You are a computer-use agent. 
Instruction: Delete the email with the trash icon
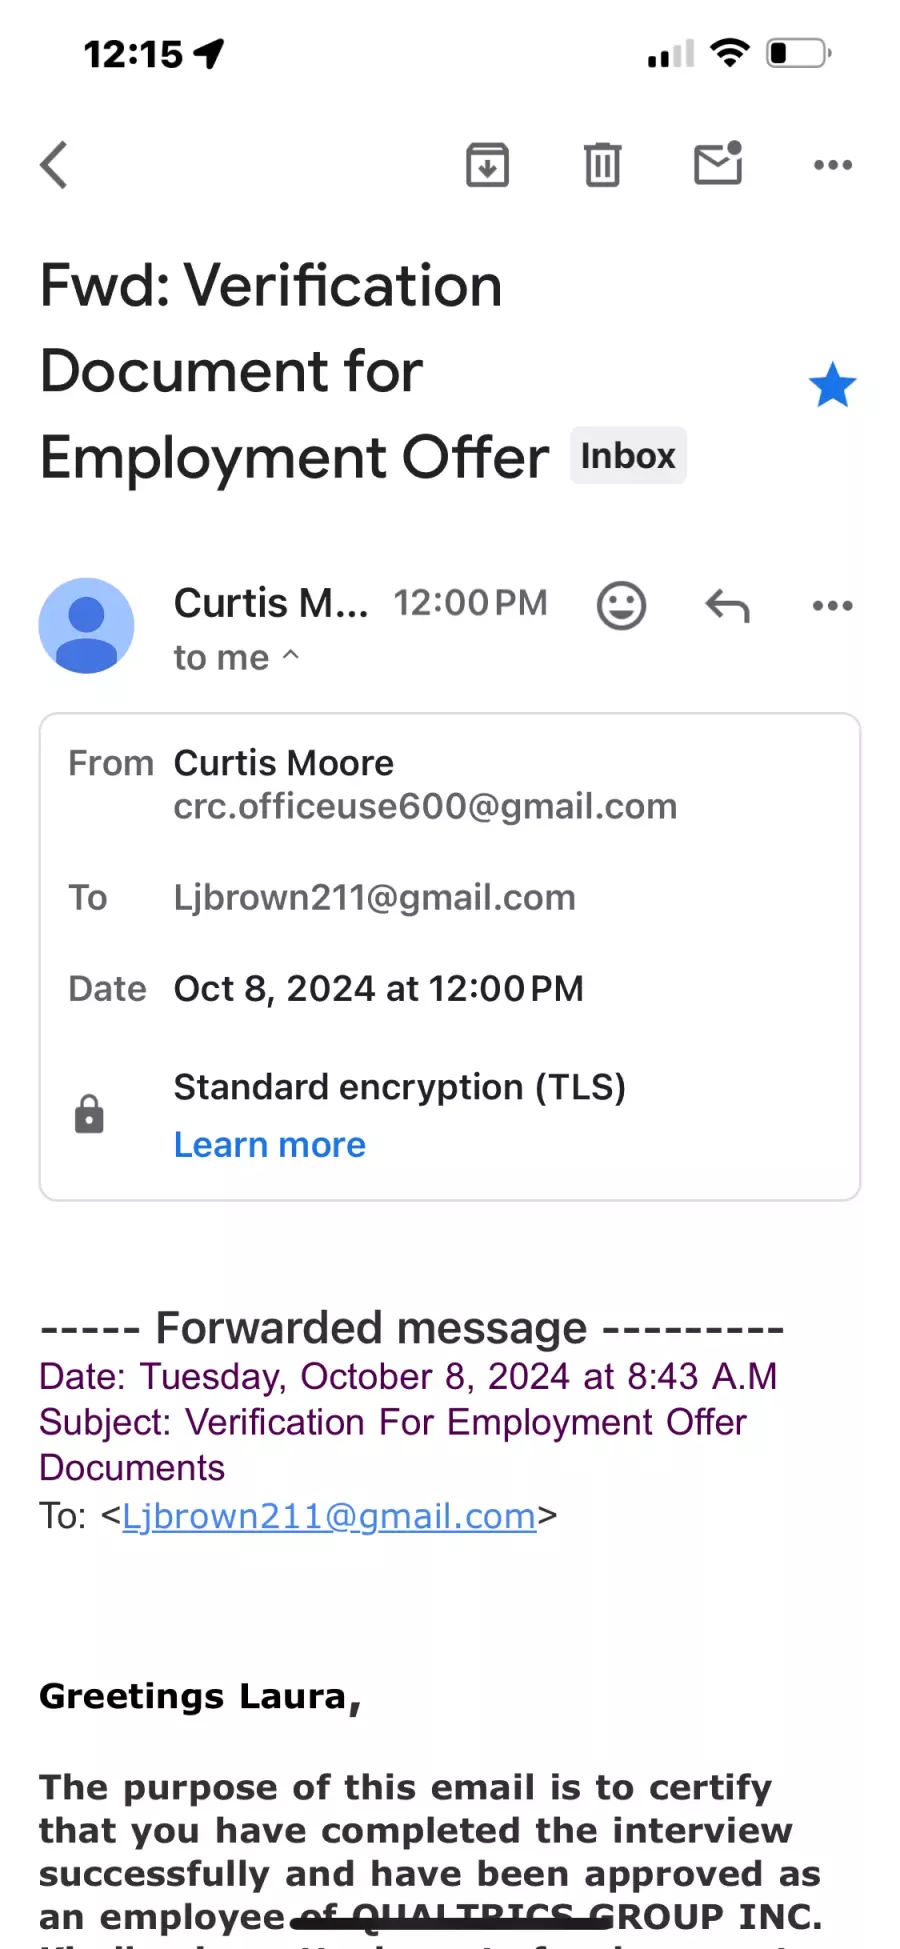[602, 165]
